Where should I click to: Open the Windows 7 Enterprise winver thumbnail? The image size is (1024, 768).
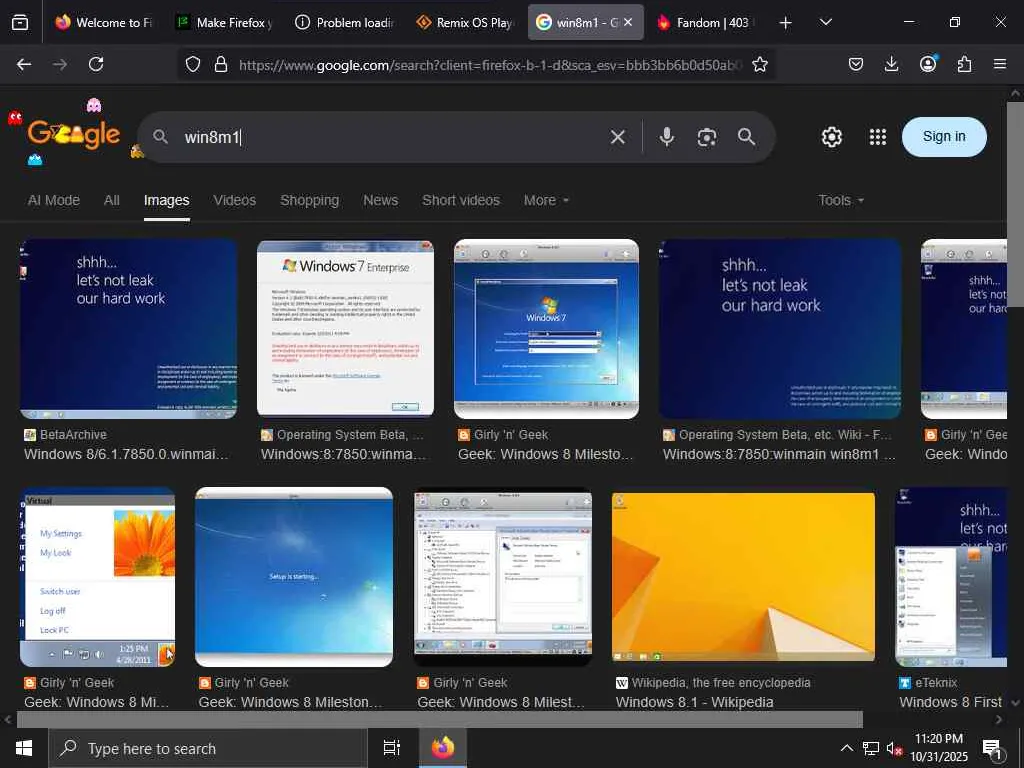[x=345, y=328]
